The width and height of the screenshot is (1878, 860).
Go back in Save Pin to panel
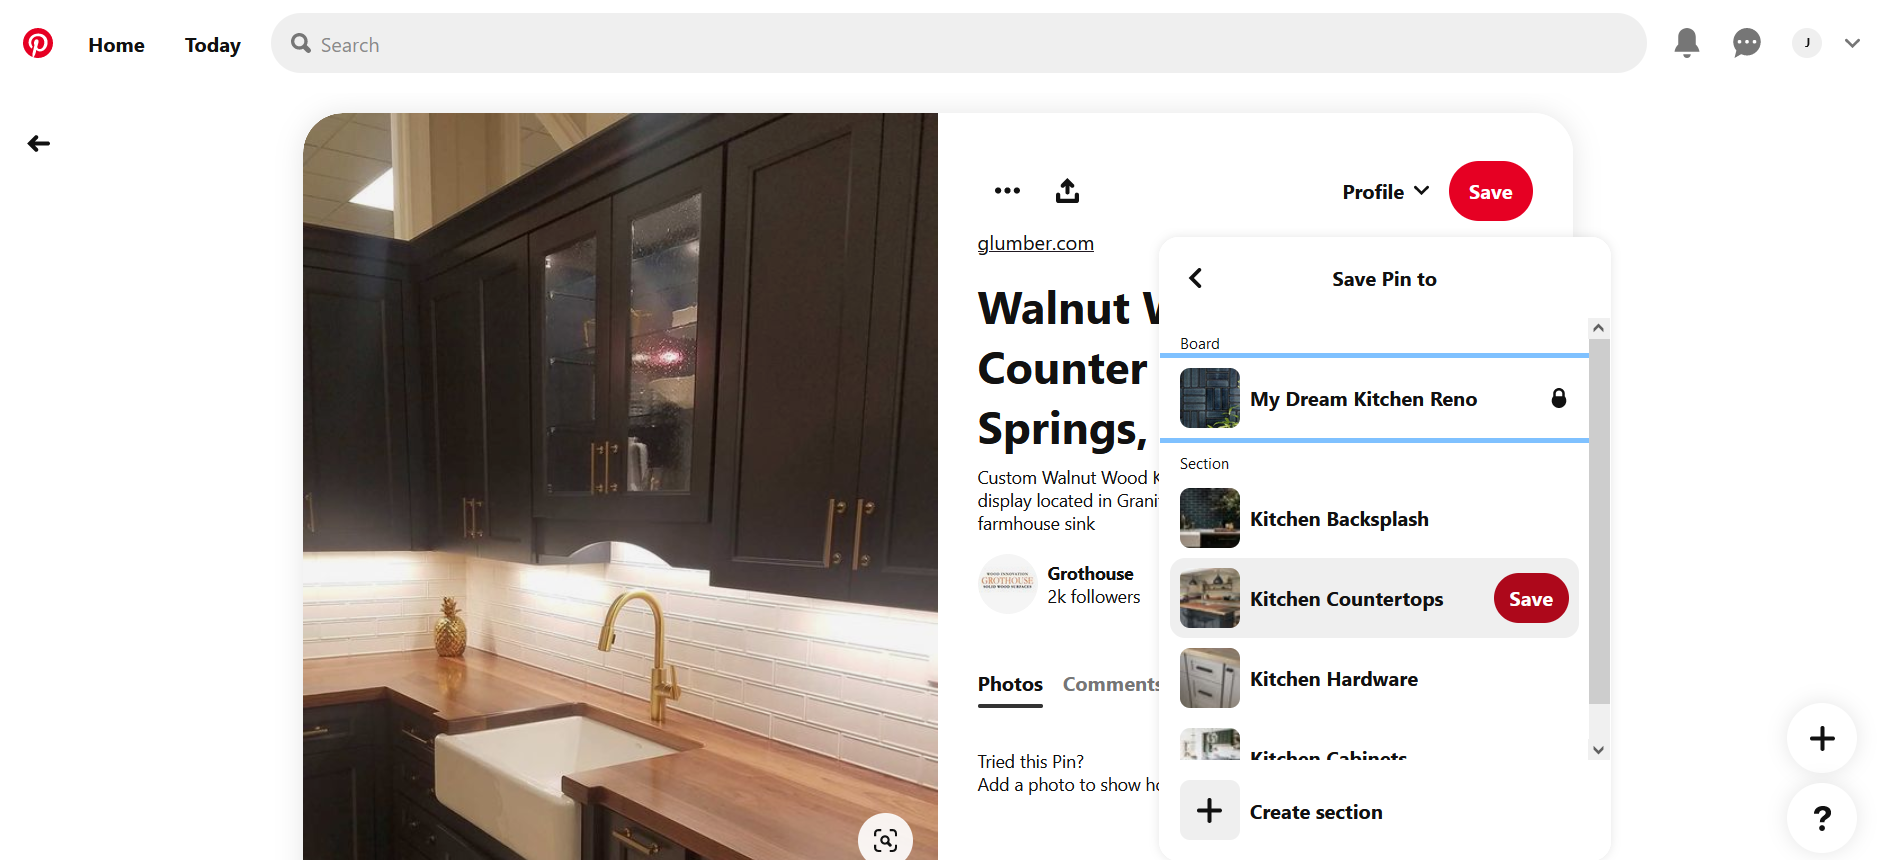[x=1196, y=278]
